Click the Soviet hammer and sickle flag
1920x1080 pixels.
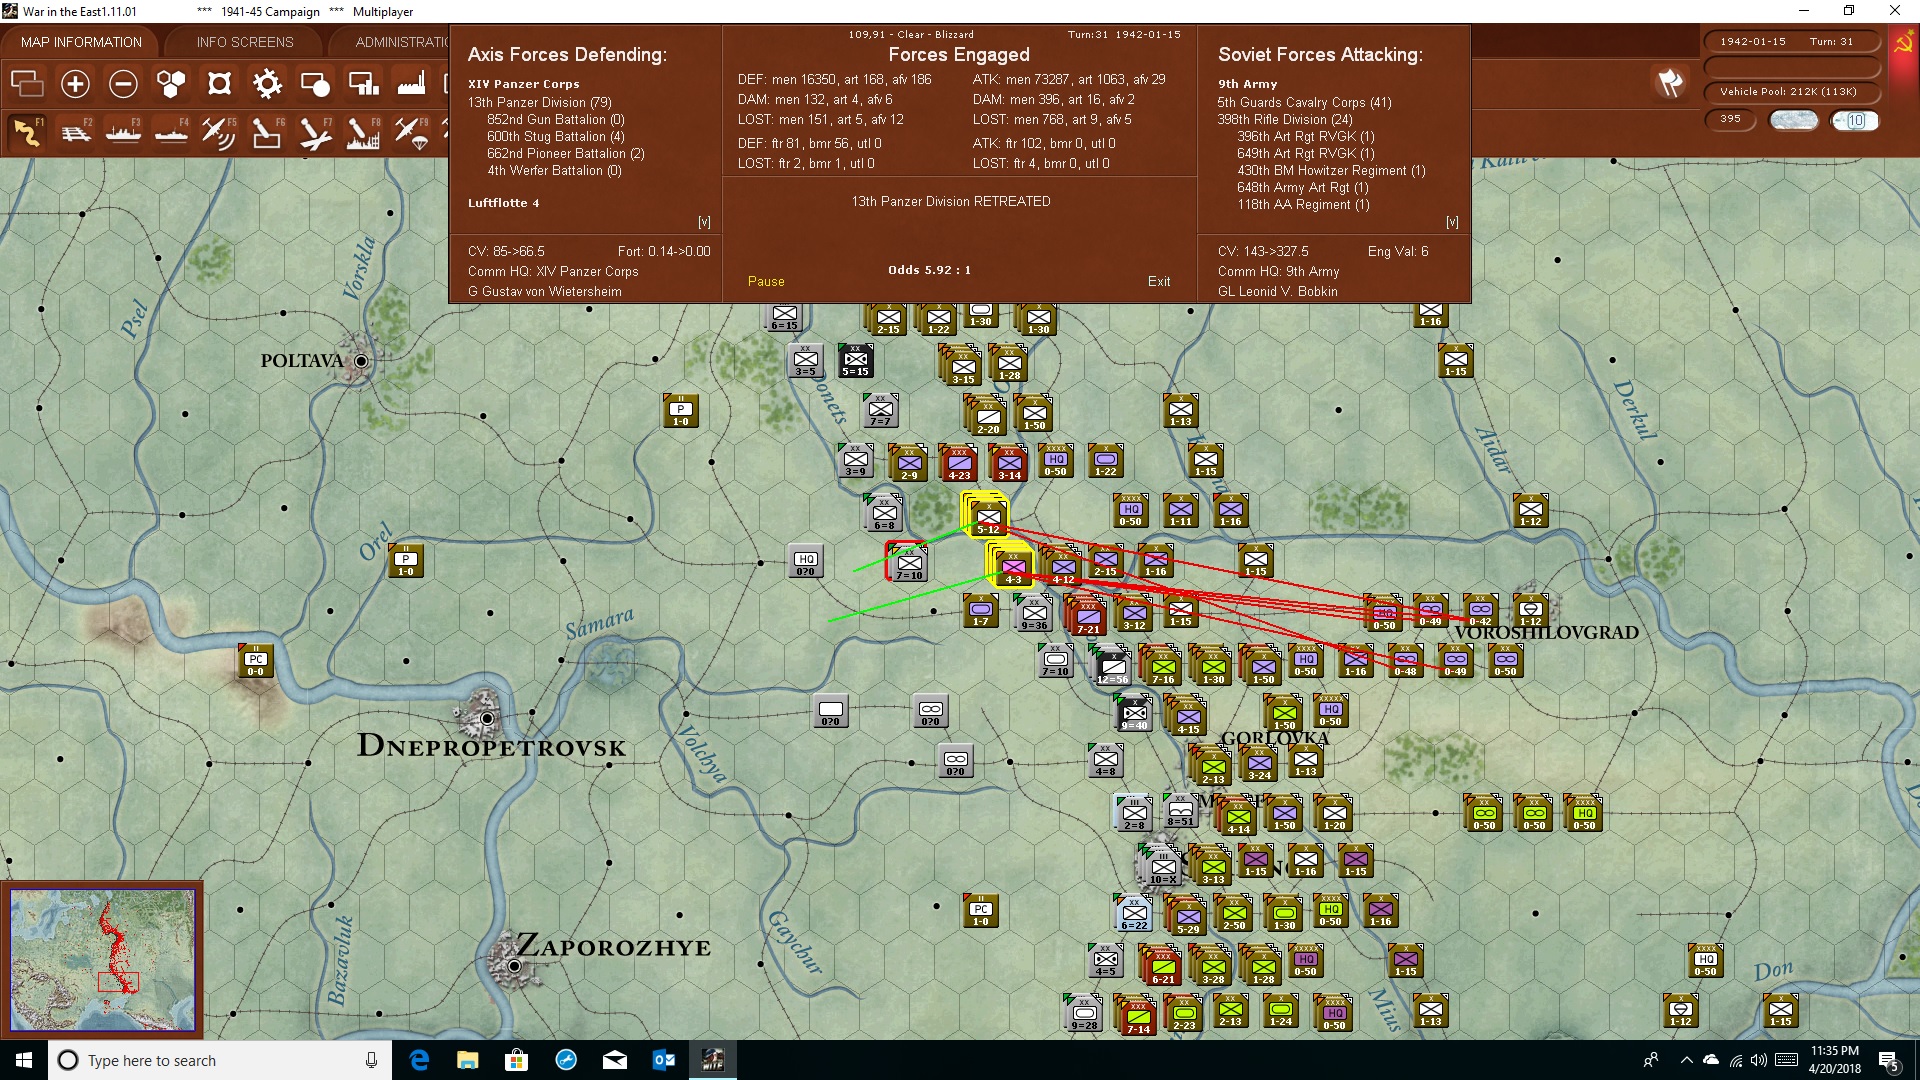click(x=1903, y=43)
